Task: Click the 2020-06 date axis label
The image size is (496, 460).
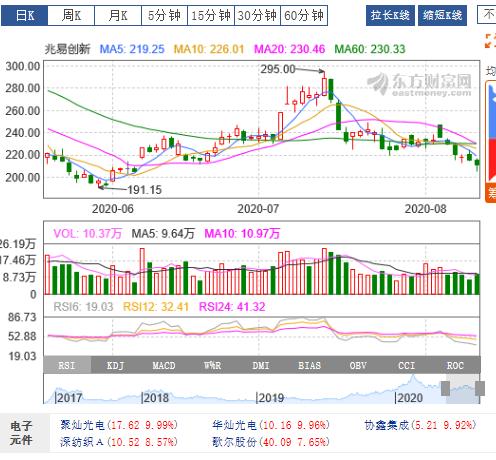Action: click(113, 209)
